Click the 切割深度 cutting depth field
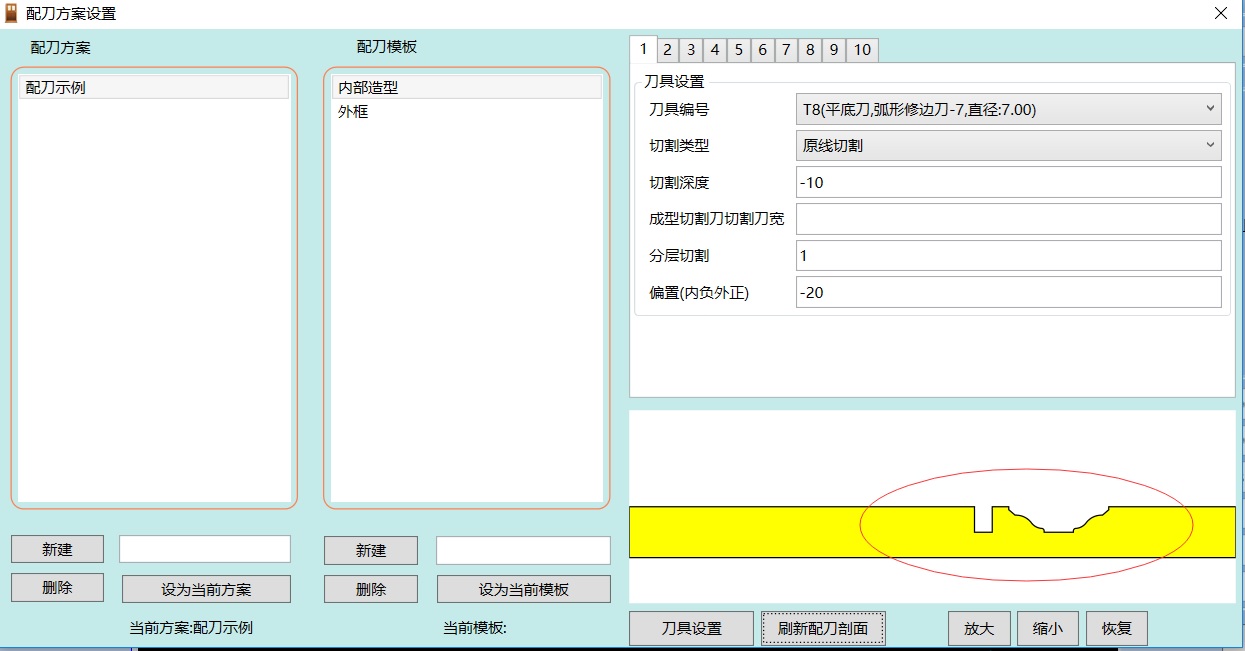Viewport: 1245px width, 651px height. click(x=1008, y=182)
